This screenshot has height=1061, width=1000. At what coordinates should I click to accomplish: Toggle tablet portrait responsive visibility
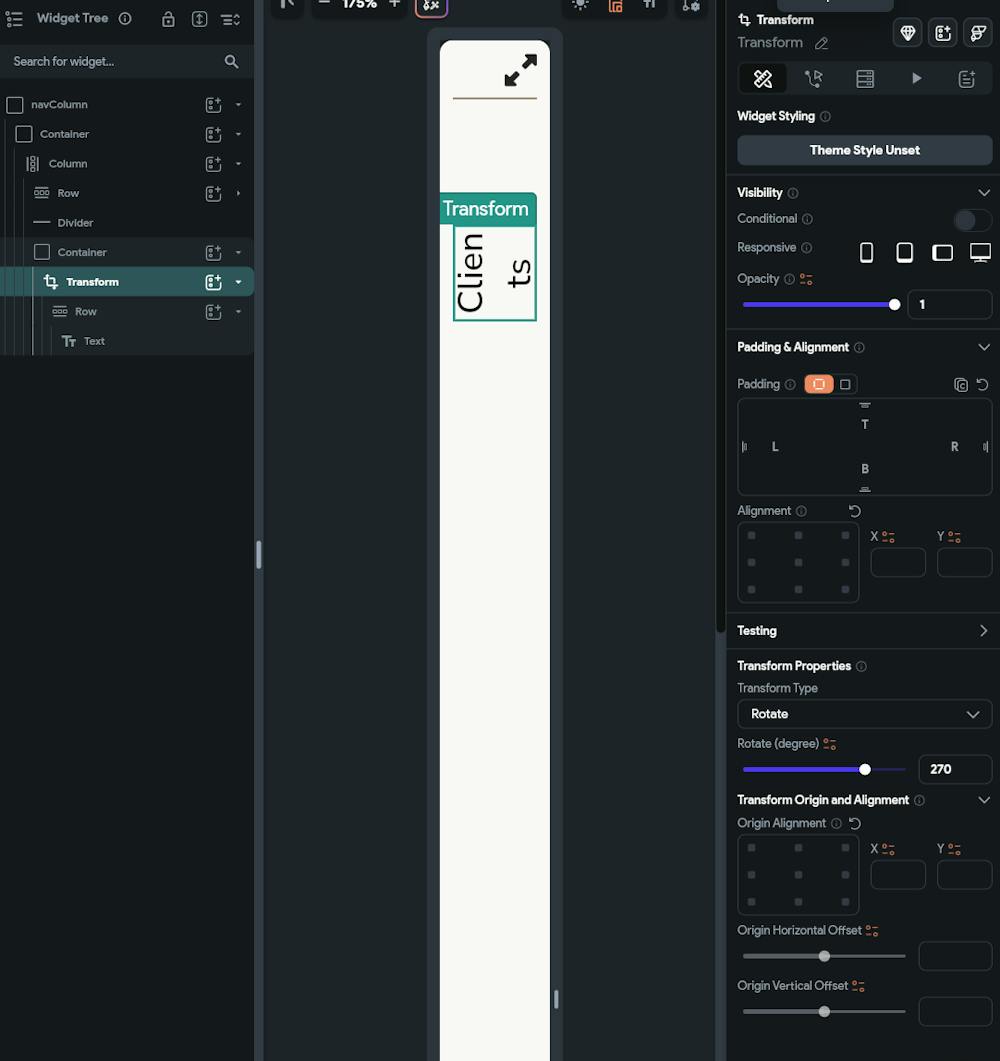pos(904,252)
